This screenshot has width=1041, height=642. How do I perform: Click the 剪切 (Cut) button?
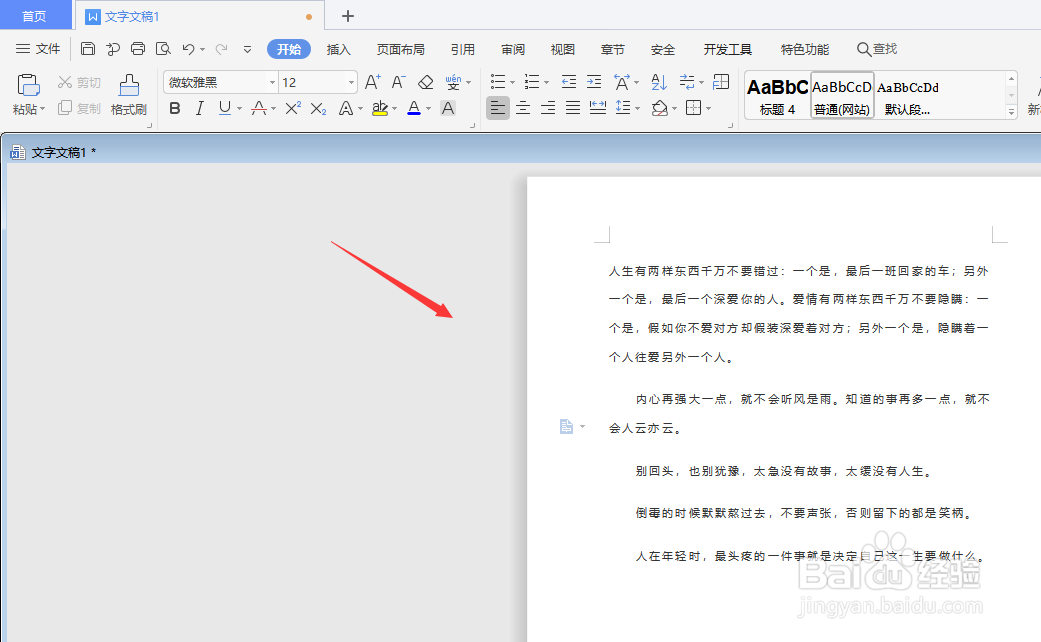coord(80,82)
